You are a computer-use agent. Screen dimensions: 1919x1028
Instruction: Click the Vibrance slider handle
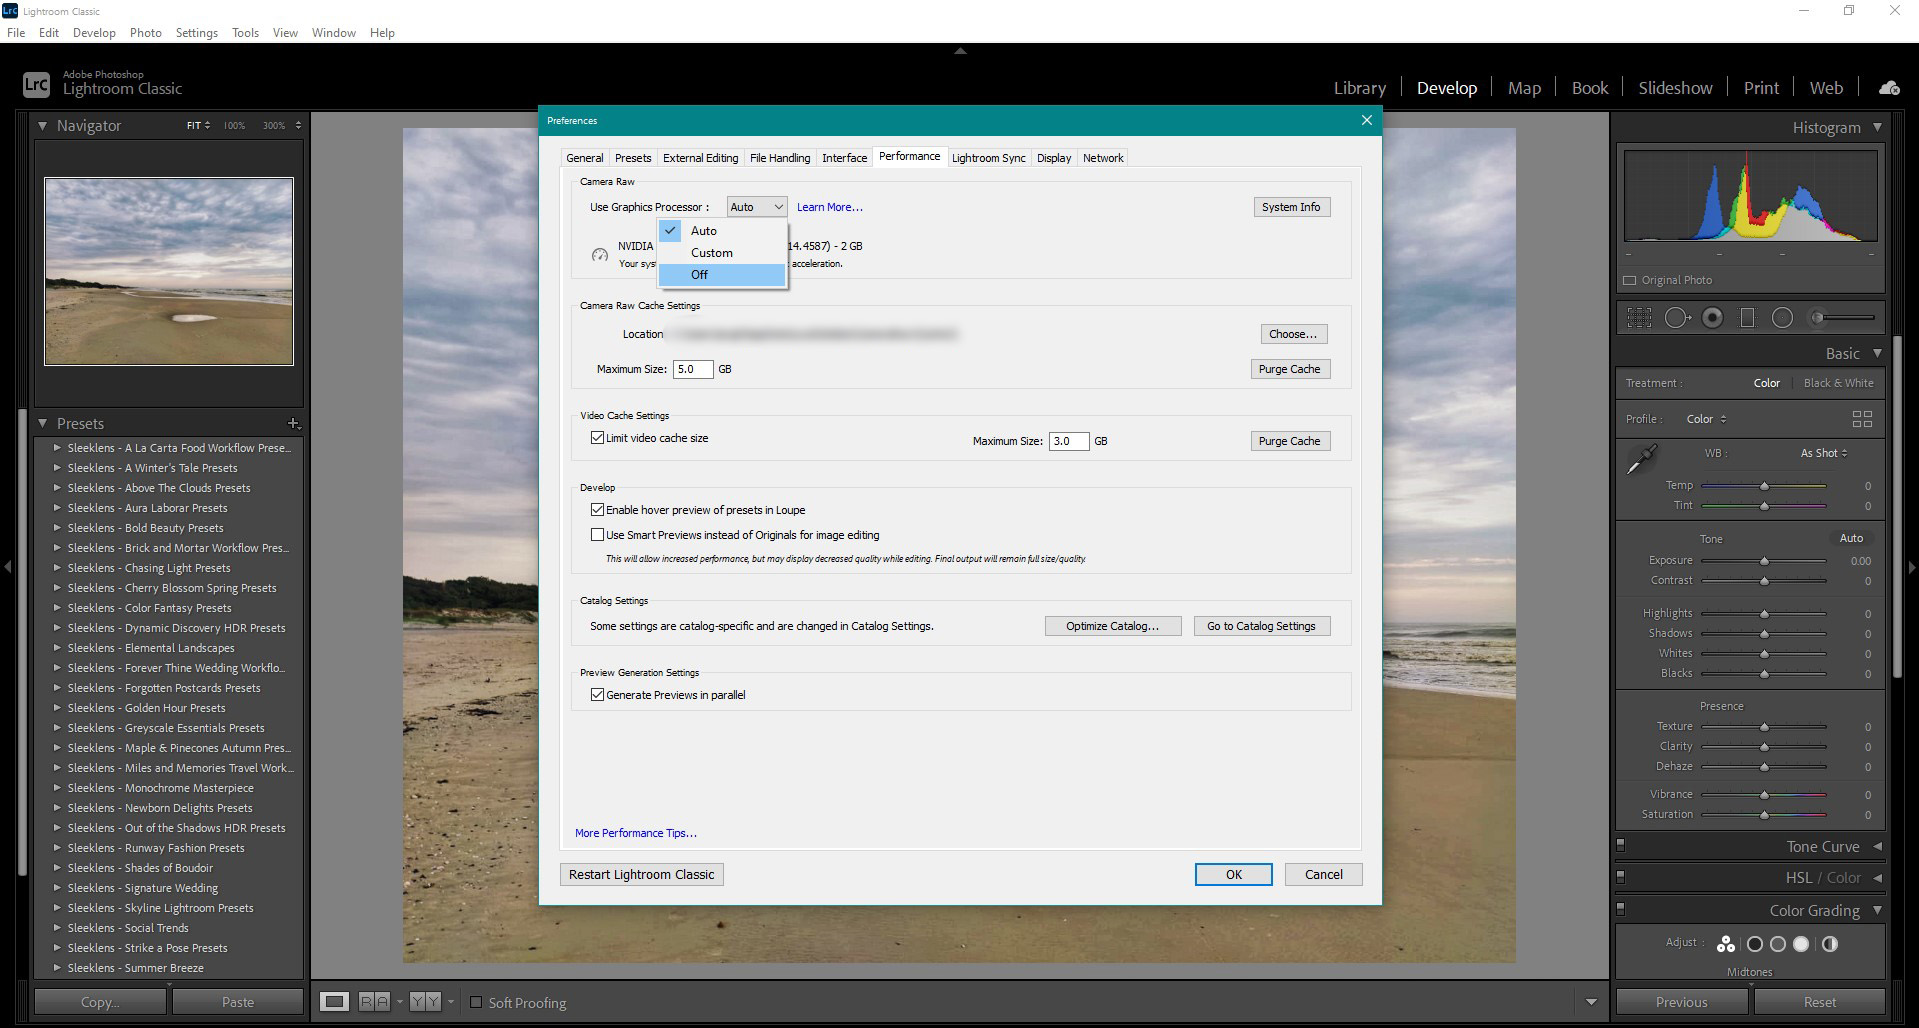1764,795
